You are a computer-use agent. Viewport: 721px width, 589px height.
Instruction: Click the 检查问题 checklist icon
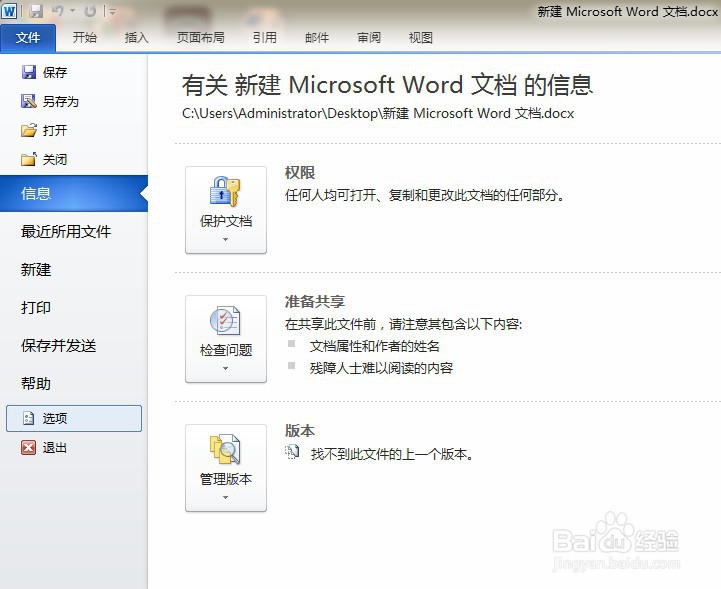[x=225, y=320]
